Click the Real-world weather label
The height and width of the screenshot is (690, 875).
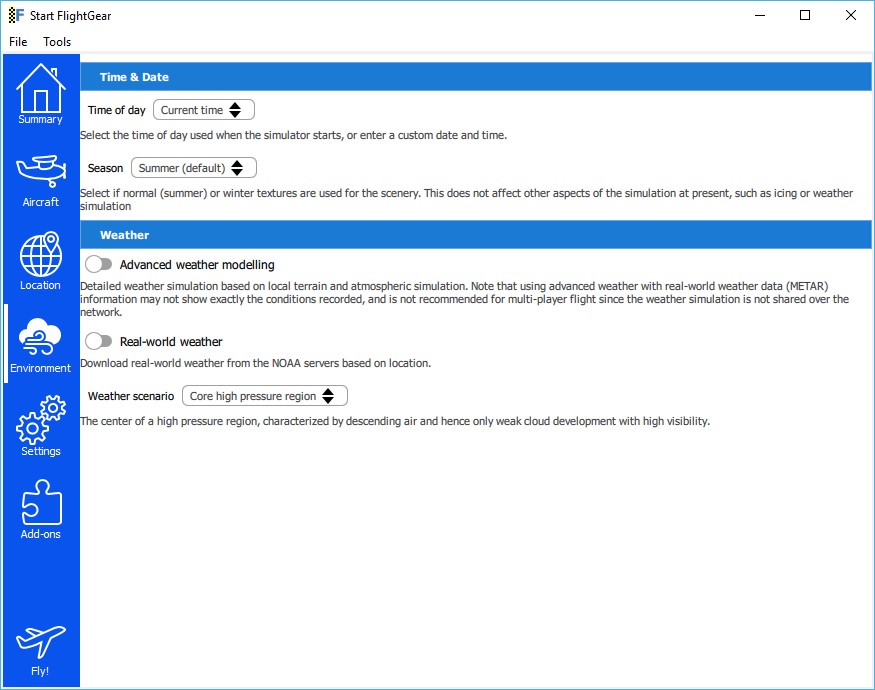171,342
